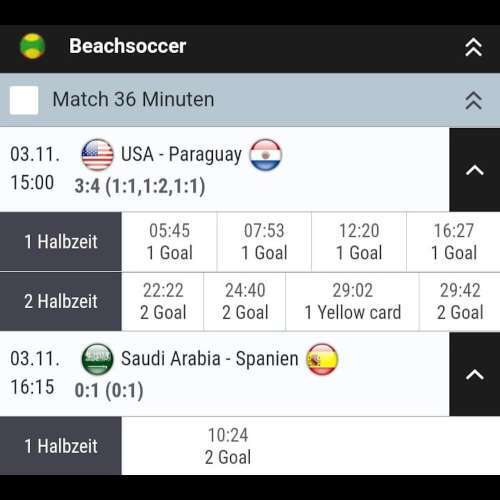The width and height of the screenshot is (500, 500).
Task: Collapse the USA - Paraguay match details
Action: click(x=475, y=170)
